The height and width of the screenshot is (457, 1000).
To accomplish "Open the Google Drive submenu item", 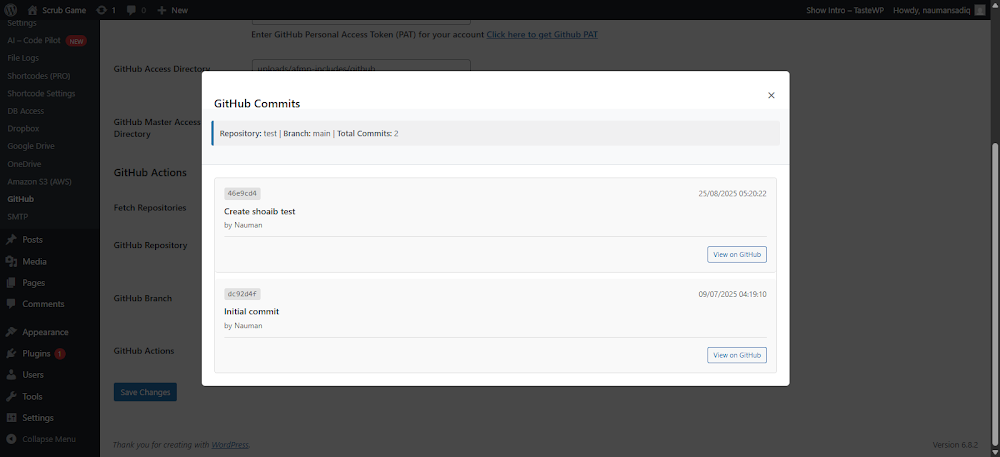I will pos(31,146).
